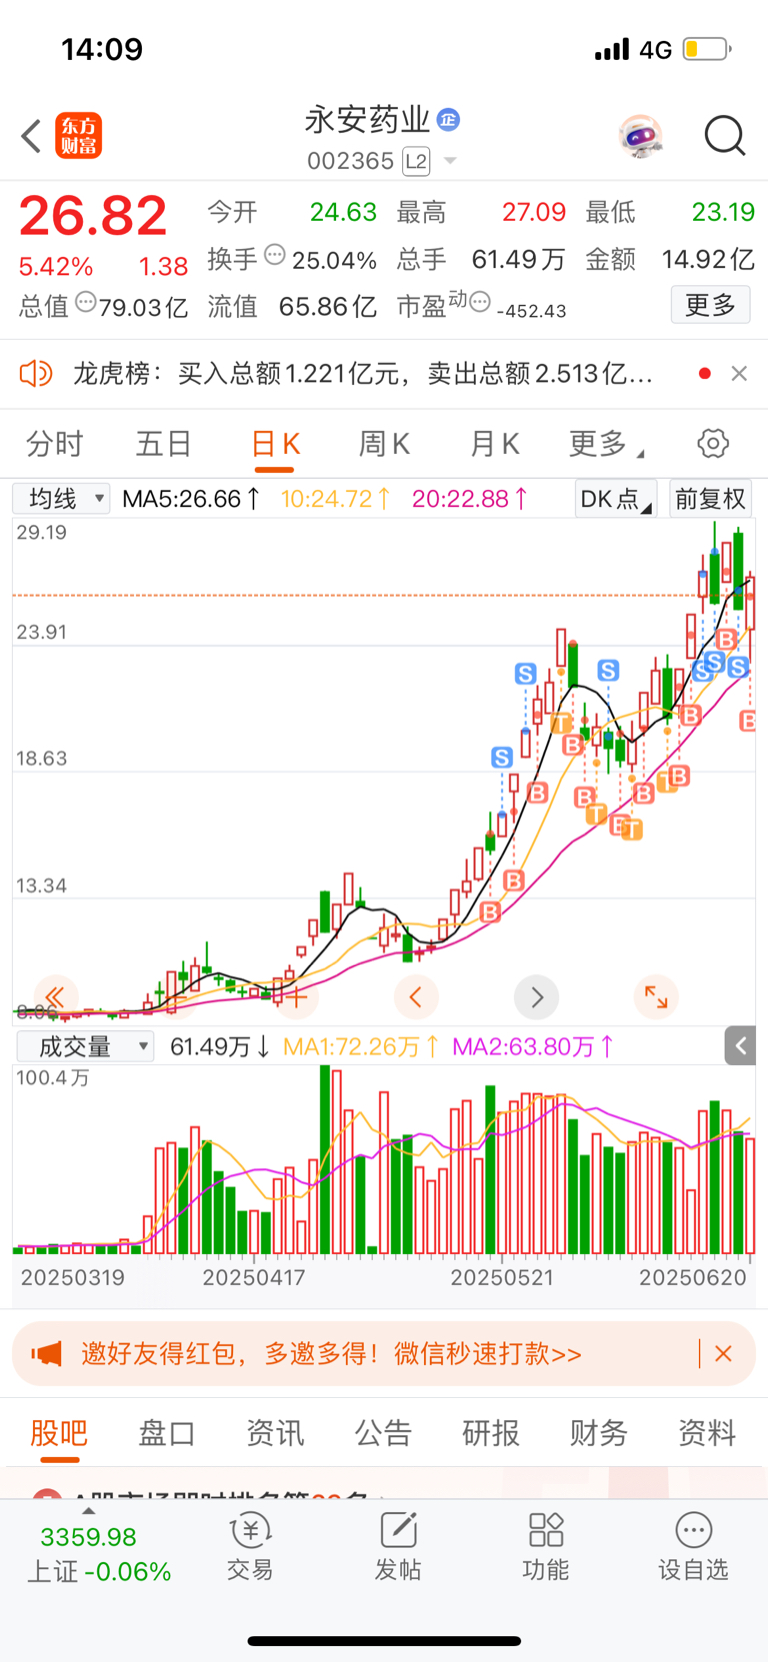The height and width of the screenshot is (1663, 768).
Task: Open the 均线 indicator dropdown
Action: tap(61, 498)
